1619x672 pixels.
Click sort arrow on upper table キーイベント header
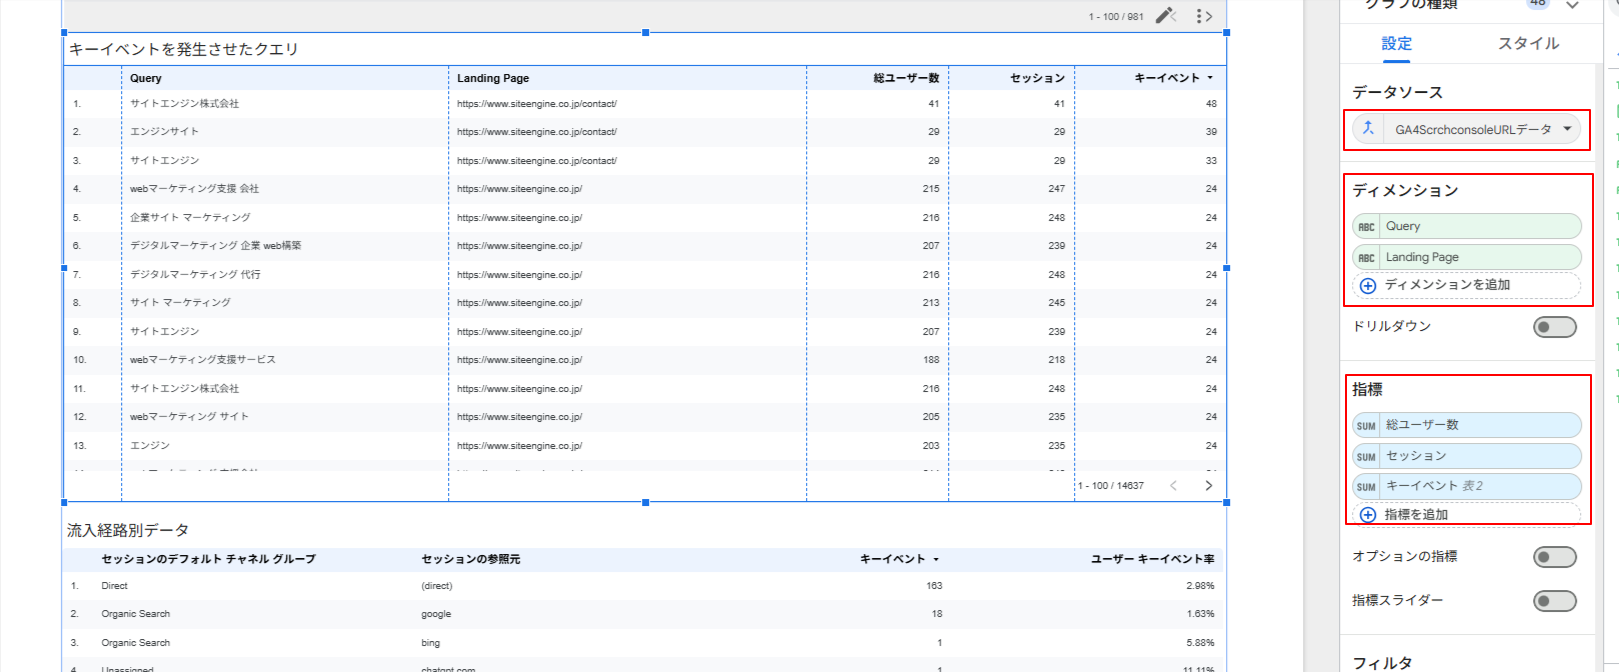[x=1210, y=78]
